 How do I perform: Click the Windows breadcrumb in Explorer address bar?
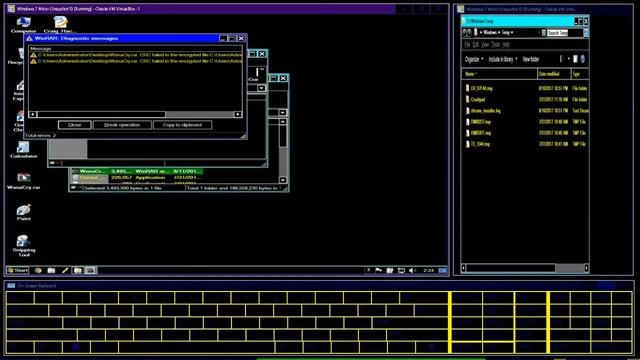pyautogui.click(x=490, y=33)
